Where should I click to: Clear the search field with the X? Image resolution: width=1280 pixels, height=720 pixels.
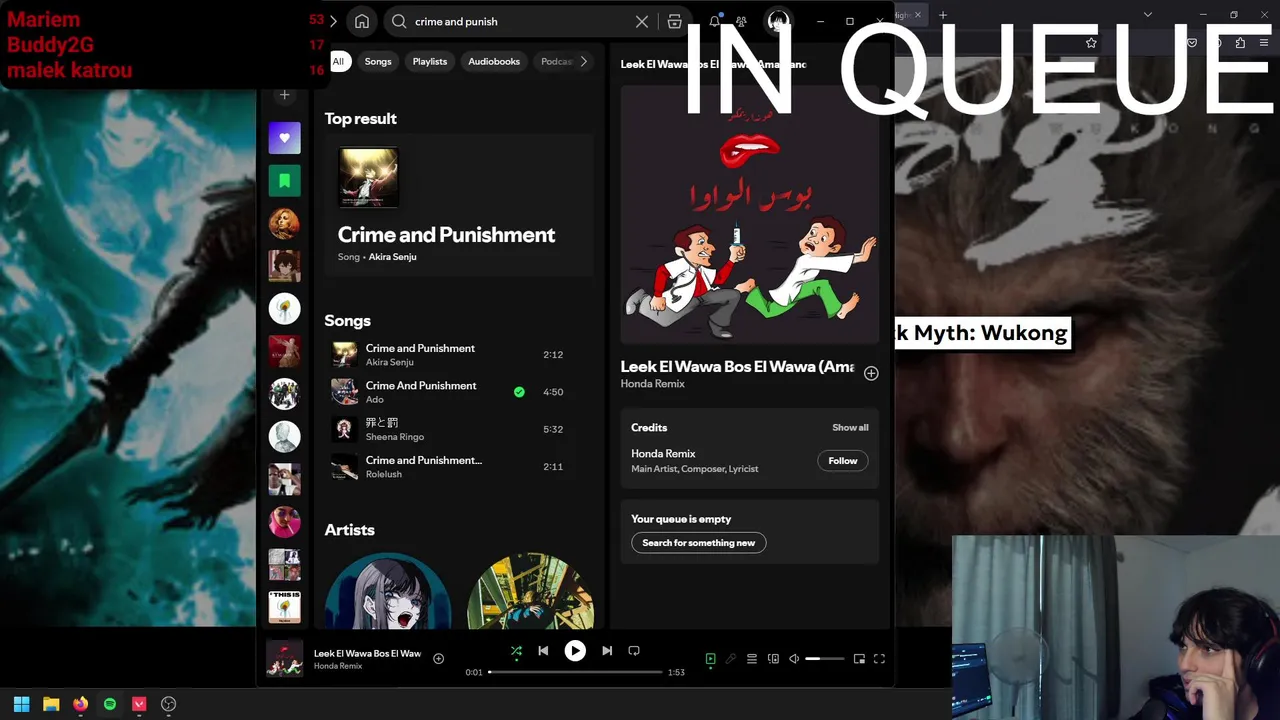[642, 21]
